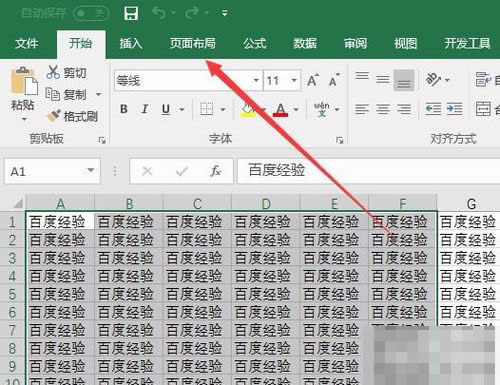This screenshot has height=385, width=500.
Task: Toggle the AutoSave switch
Action: [x=91, y=13]
